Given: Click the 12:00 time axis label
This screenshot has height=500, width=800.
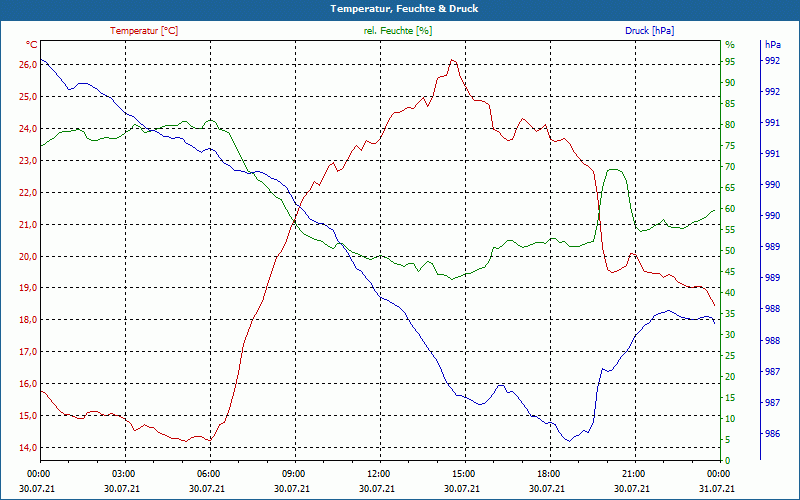Looking at the screenshot, I should click(378, 473).
